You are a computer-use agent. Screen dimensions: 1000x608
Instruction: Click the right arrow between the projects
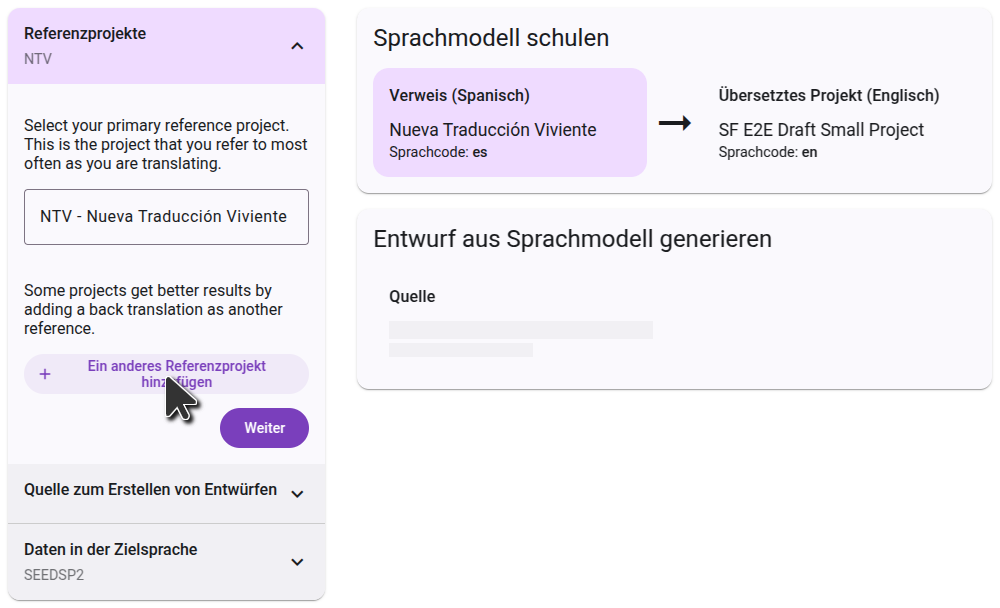[x=675, y=123]
